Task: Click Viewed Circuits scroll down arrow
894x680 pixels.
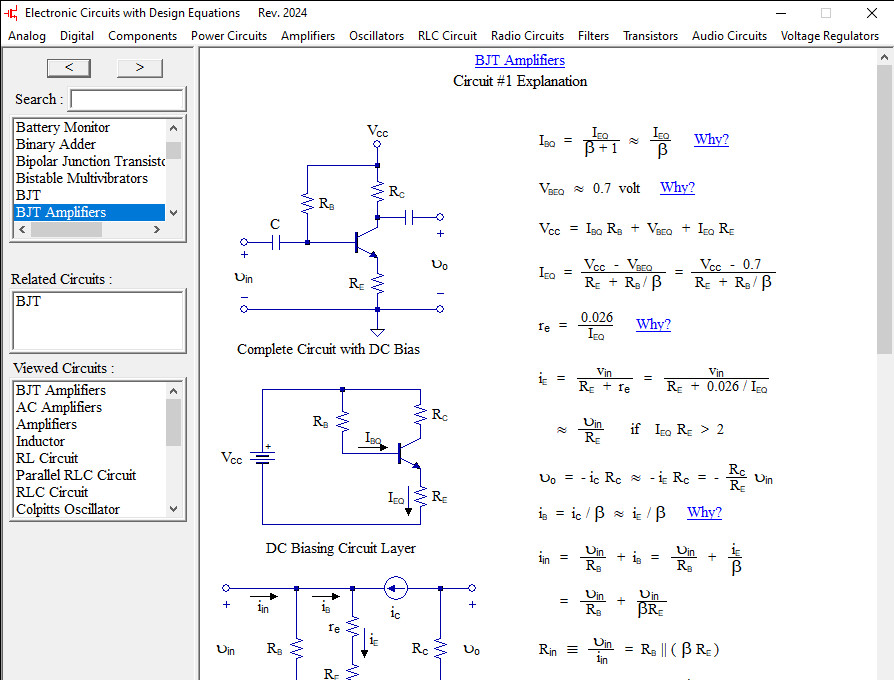Action: tap(174, 509)
